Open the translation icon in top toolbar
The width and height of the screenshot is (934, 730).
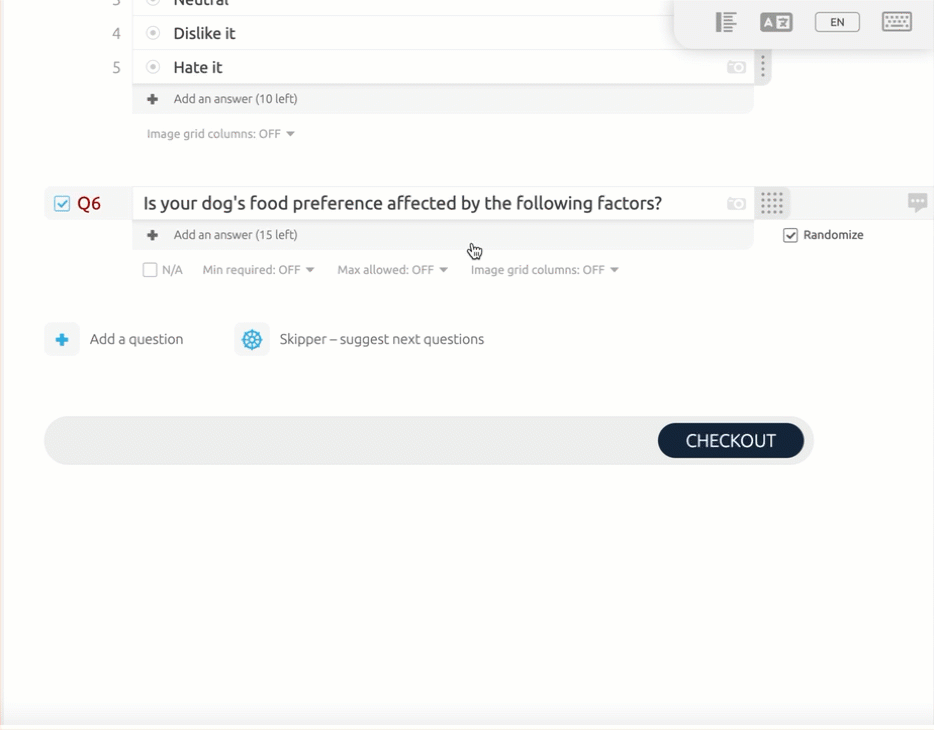[776, 22]
